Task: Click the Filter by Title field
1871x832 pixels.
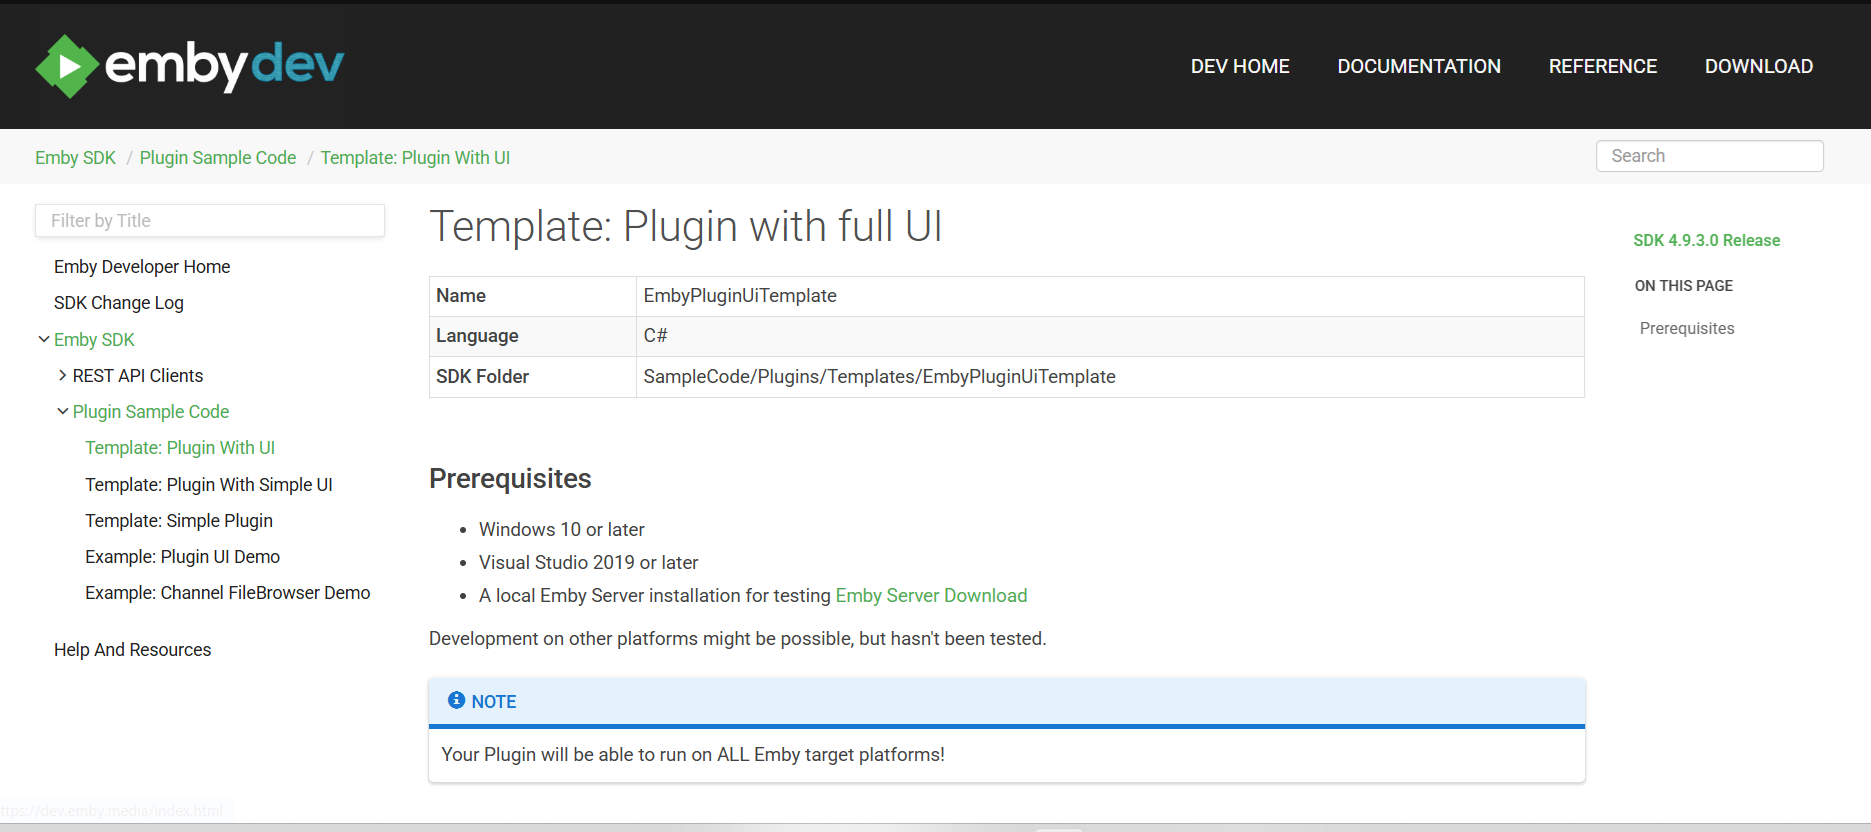Action: point(209,221)
